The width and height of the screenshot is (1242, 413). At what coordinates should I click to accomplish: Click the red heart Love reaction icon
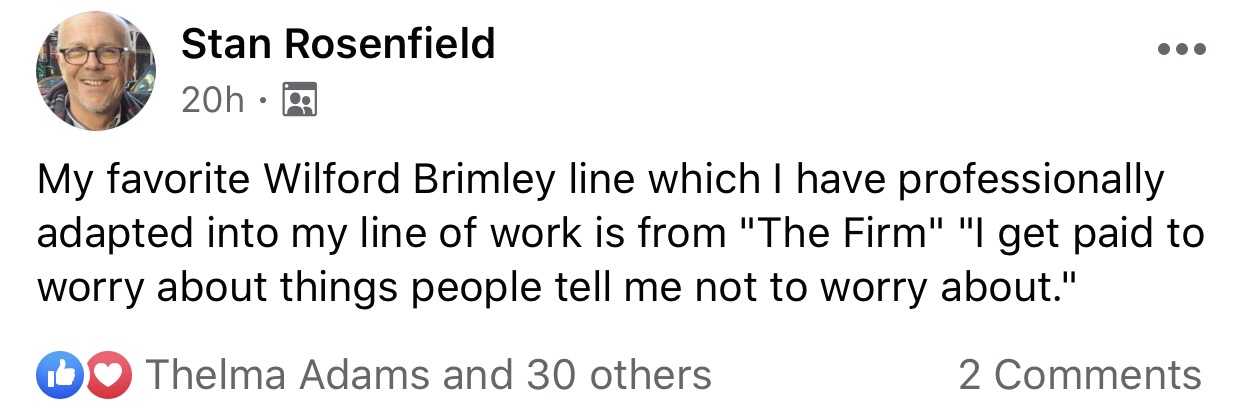click(111, 375)
